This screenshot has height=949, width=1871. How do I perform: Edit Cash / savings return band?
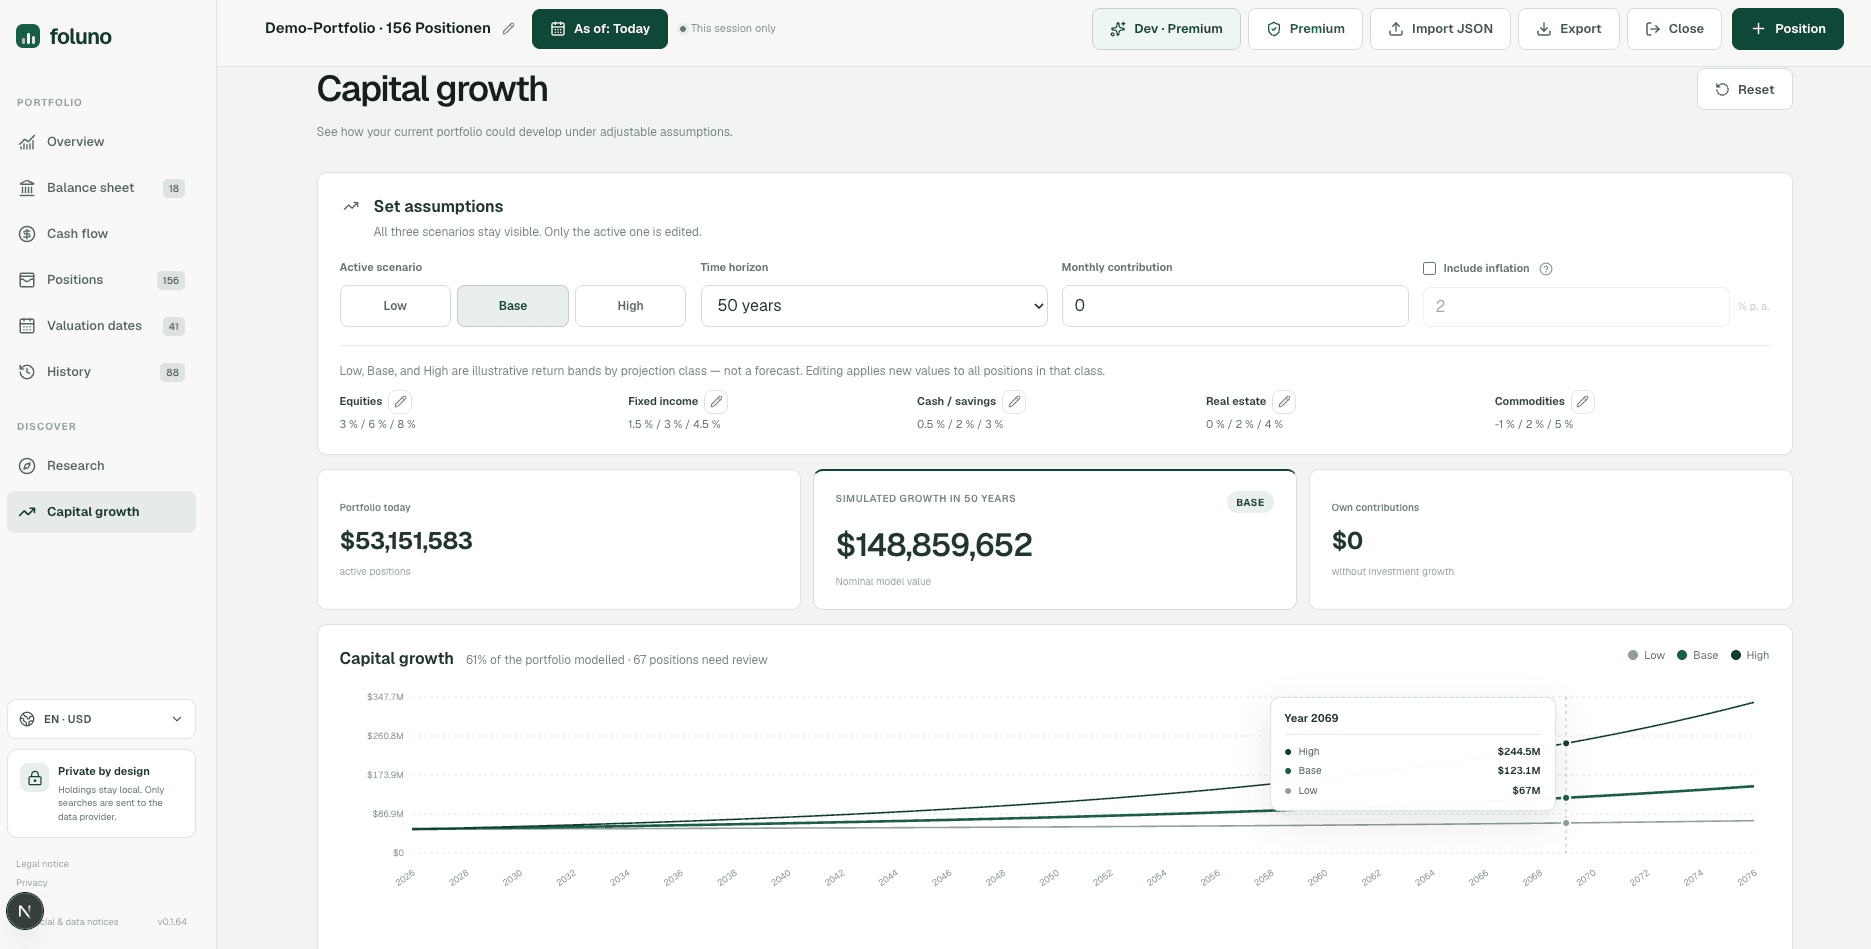pyautogui.click(x=1014, y=401)
